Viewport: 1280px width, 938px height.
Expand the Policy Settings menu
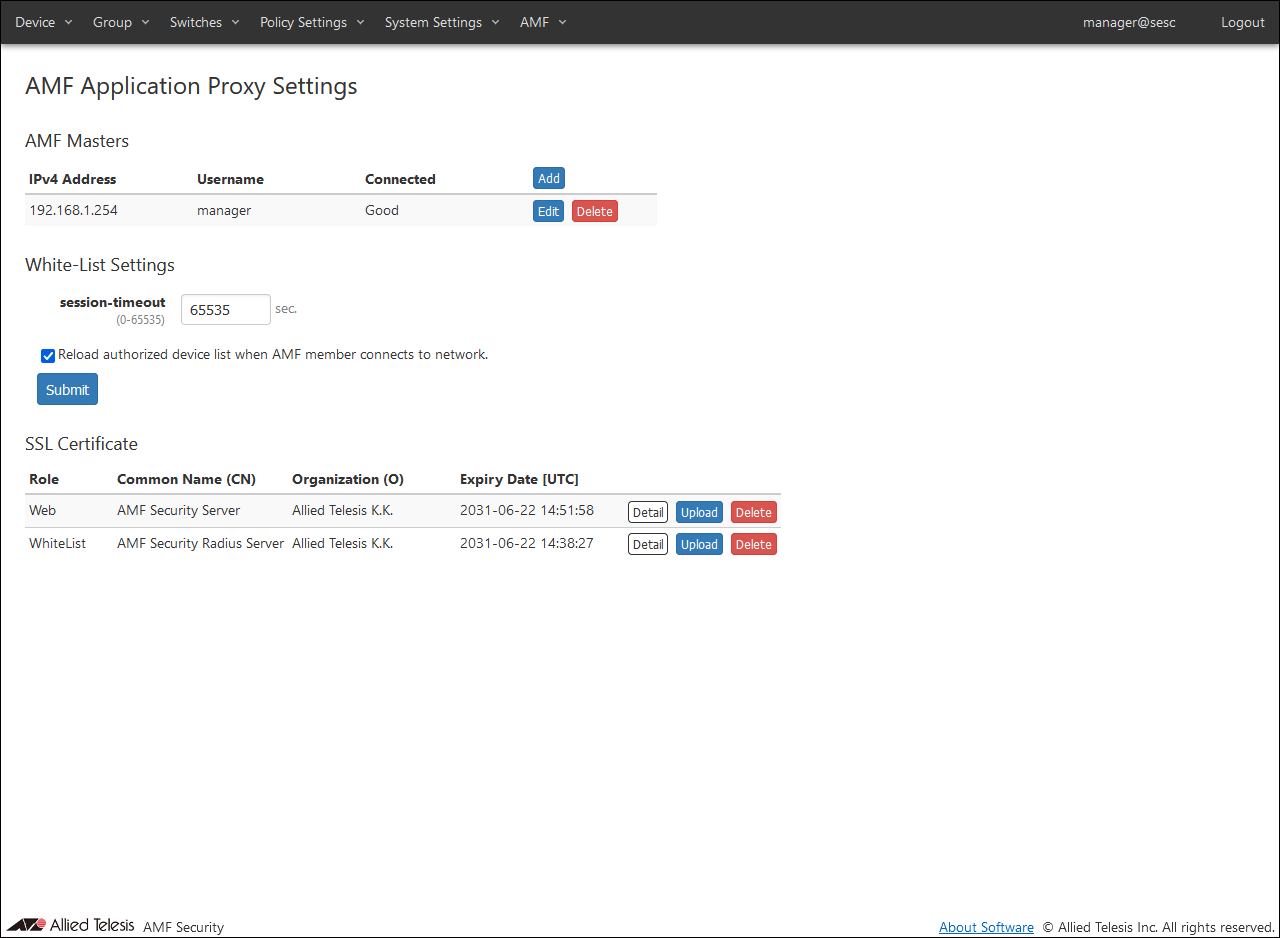312,22
